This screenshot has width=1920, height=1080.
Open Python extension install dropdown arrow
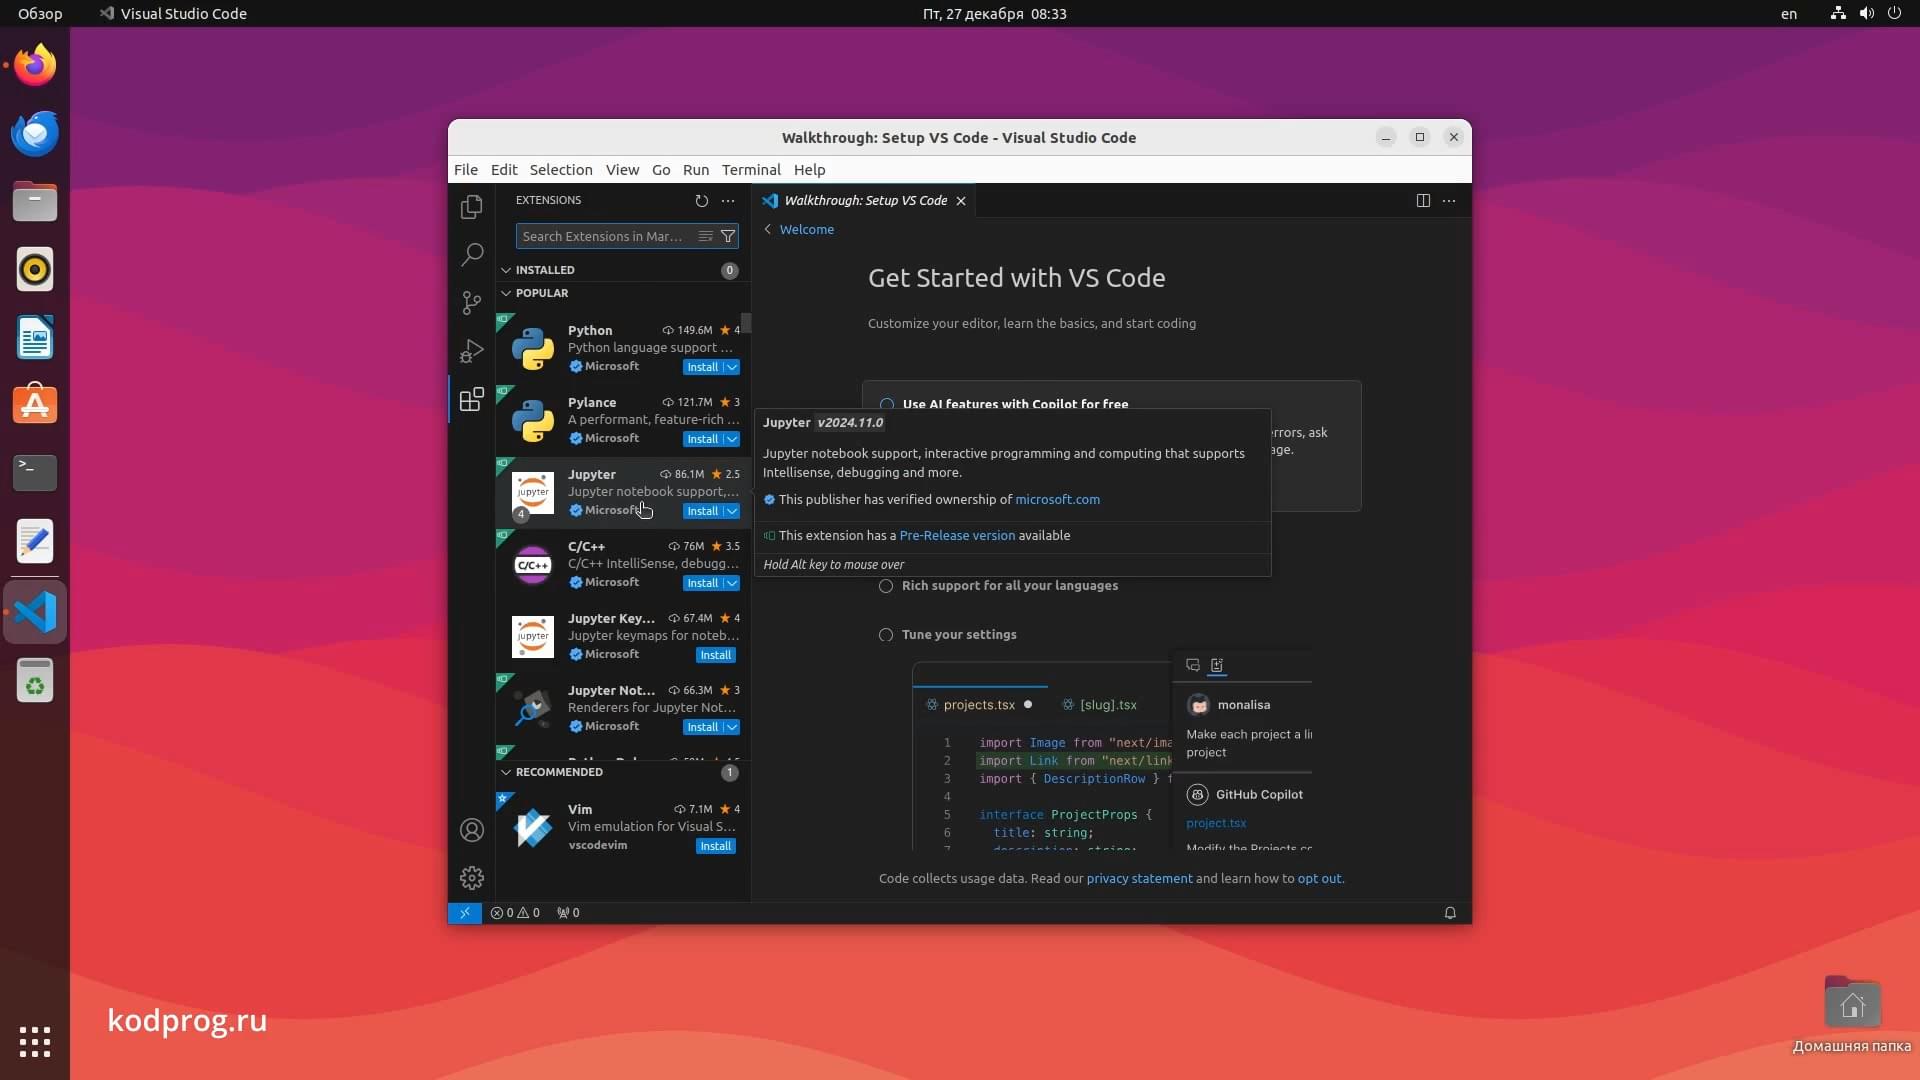[x=732, y=368]
